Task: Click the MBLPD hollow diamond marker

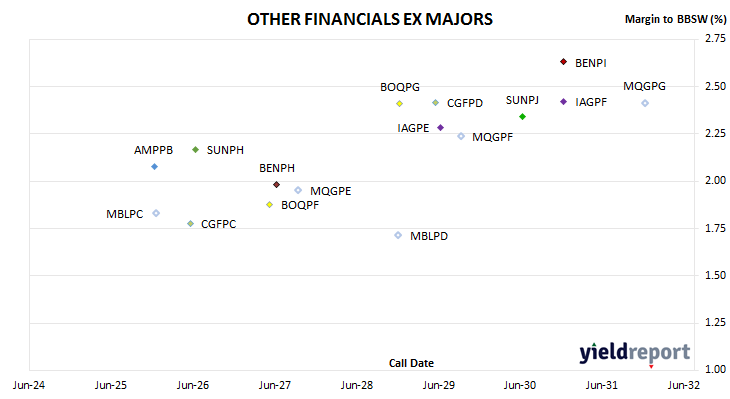Action: click(398, 235)
